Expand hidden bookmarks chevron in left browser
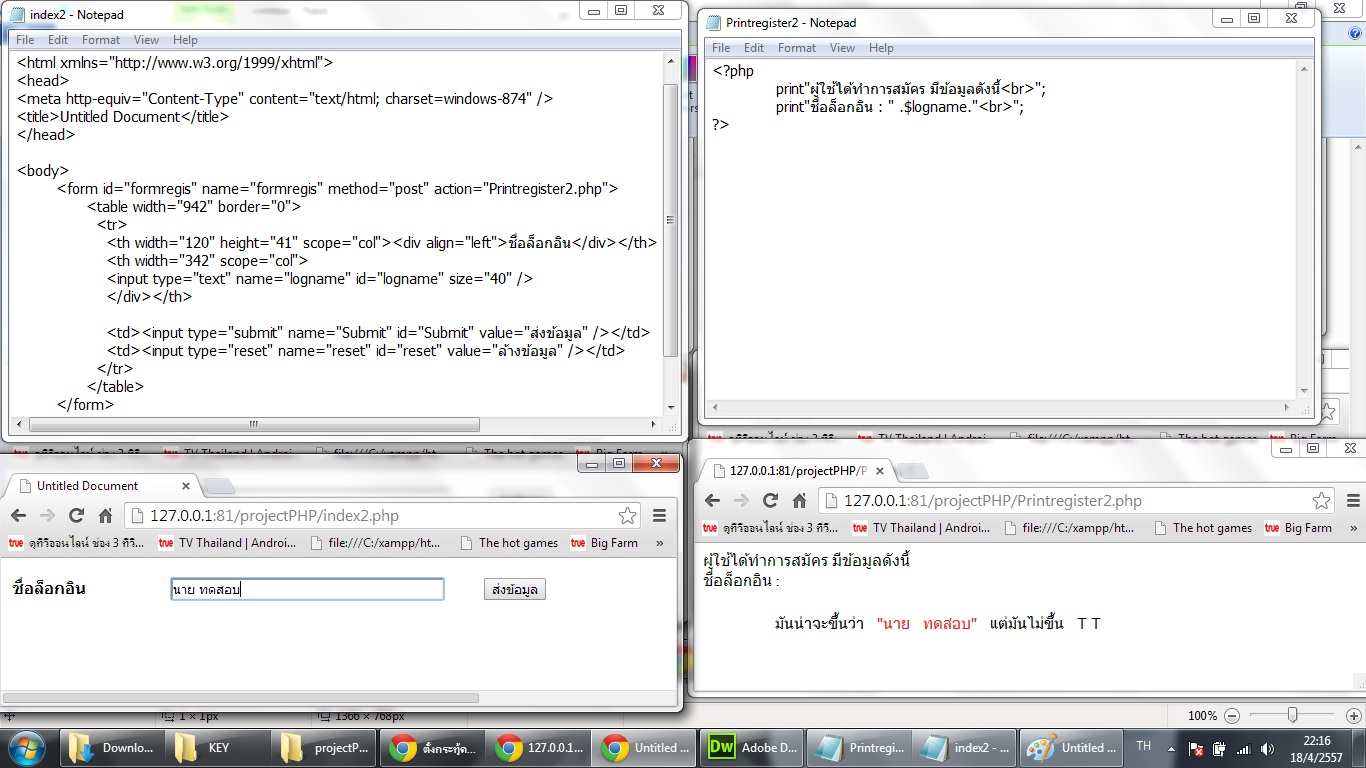 click(x=659, y=543)
